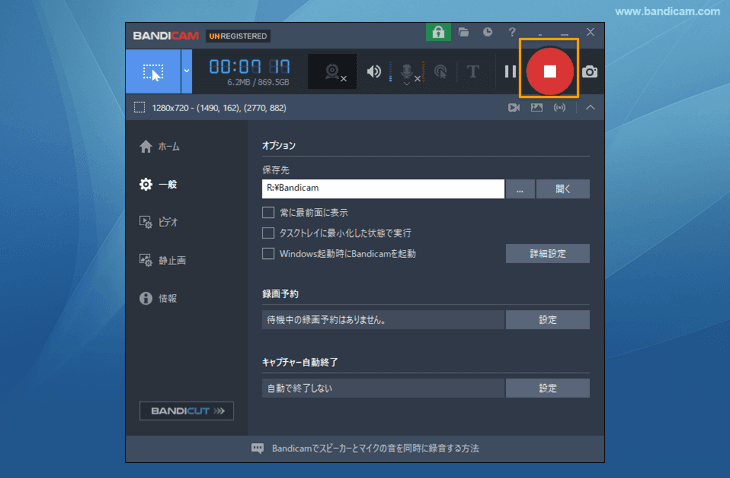The image size is (730, 478).
Task: Click the video camera icon in status bar
Action: (514, 108)
